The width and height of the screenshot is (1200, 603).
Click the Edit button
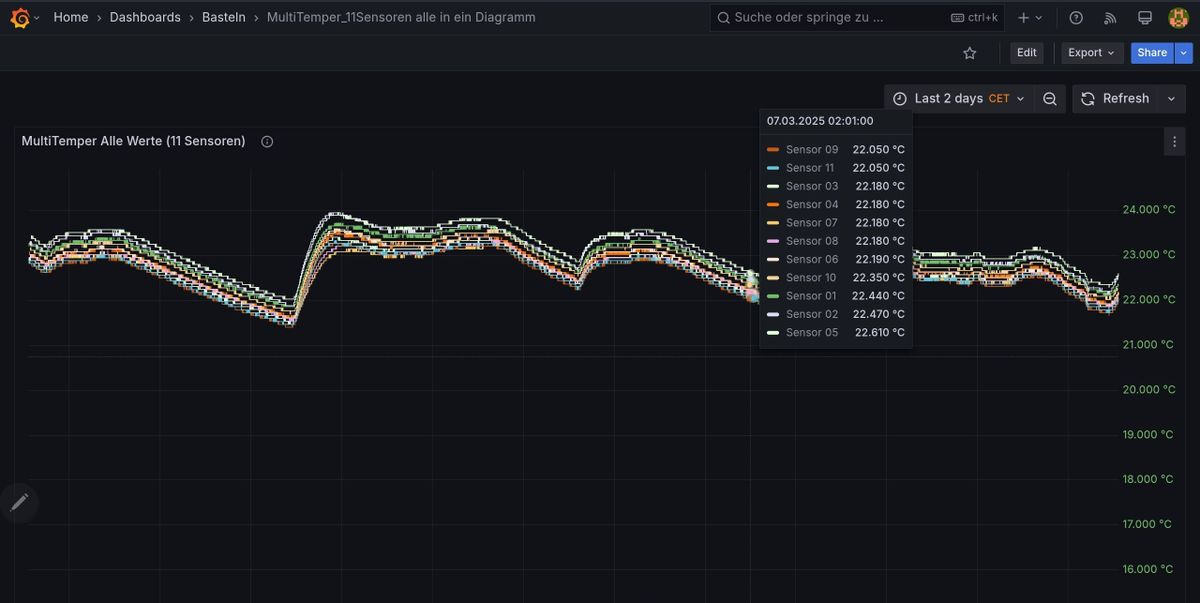pyautogui.click(x=1026, y=53)
